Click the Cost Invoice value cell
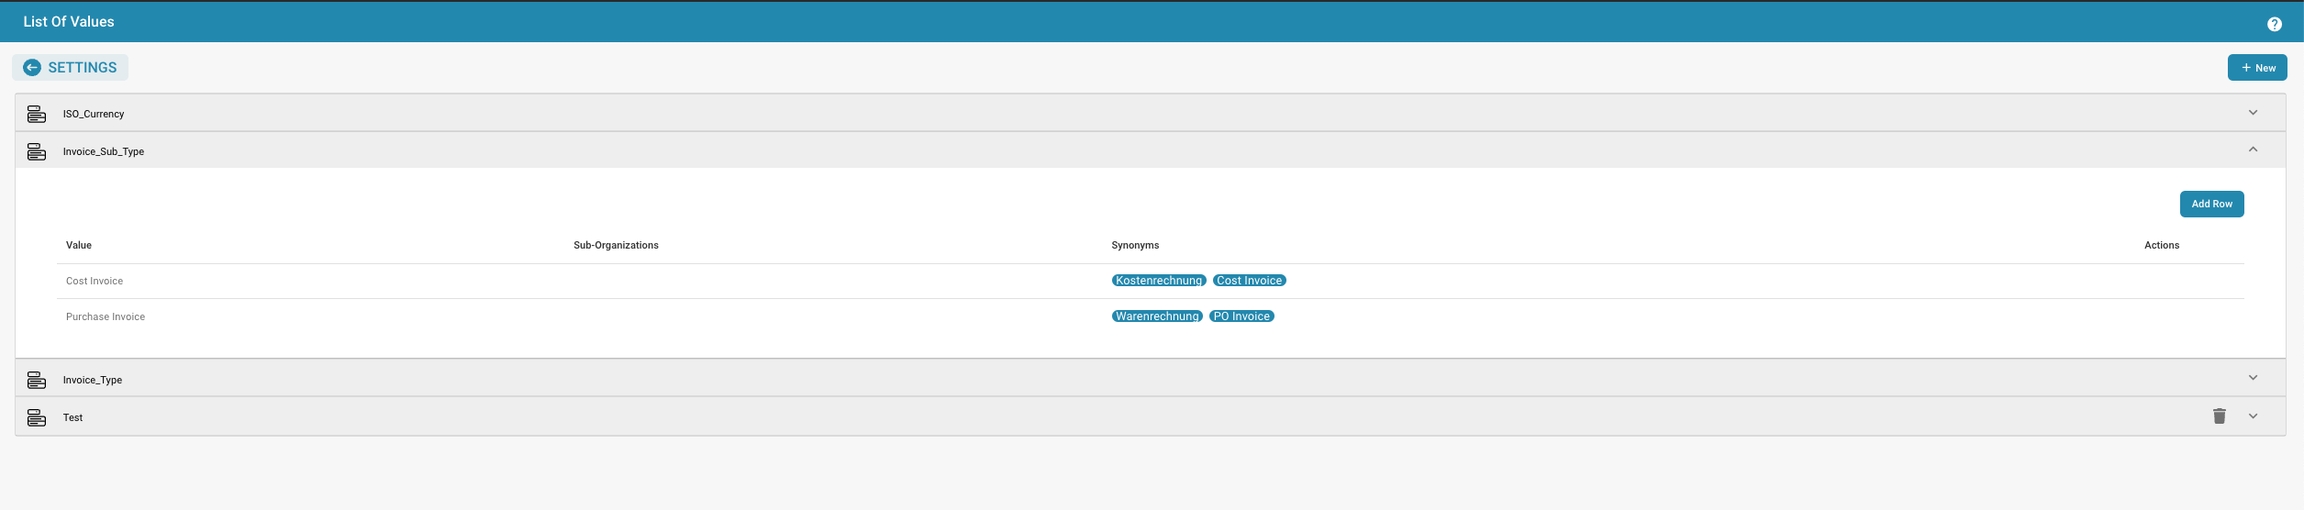Image resolution: width=2304 pixels, height=510 pixels. [x=94, y=281]
